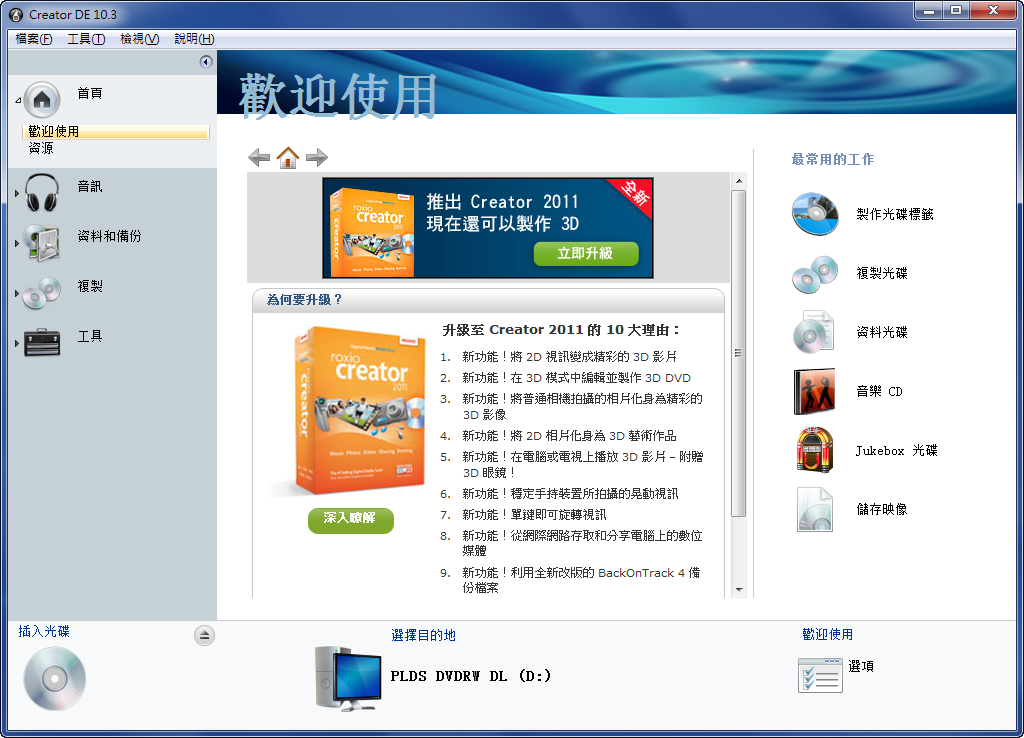
Task: Open the 資料光碟 task link
Action: [x=882, y=332]
